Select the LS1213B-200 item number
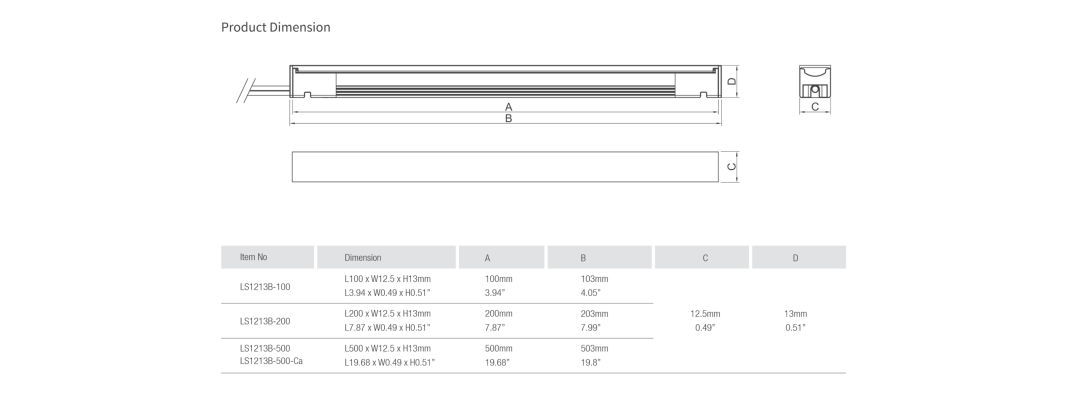1068x400 pixels. (x=265, y=321)
